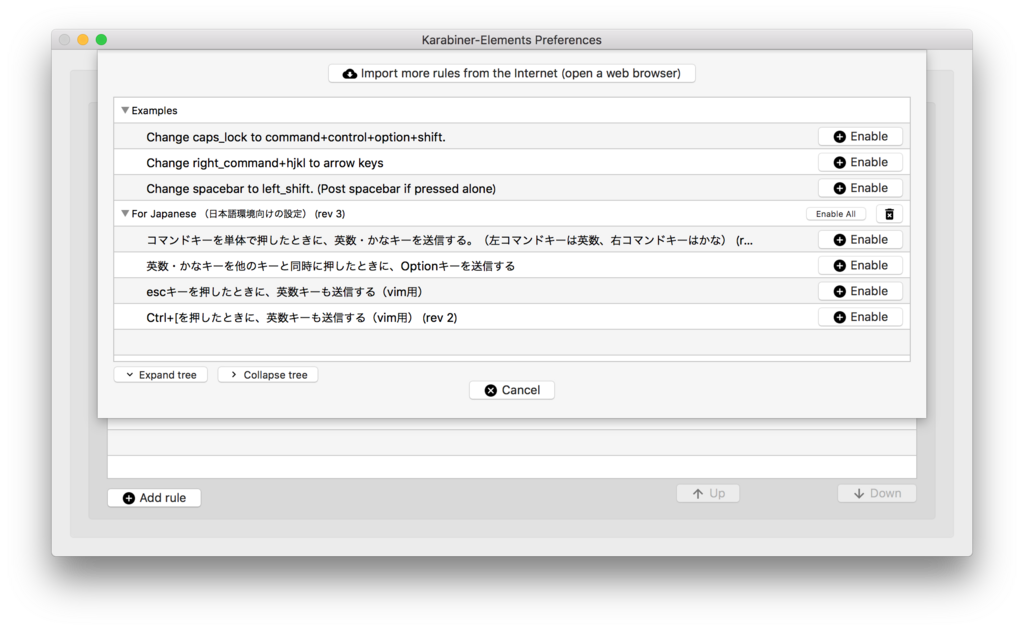Screen dimensions: 1024x630
Task: Select the Ctrl+[を押したときに rule text
Action: [302, 318]
